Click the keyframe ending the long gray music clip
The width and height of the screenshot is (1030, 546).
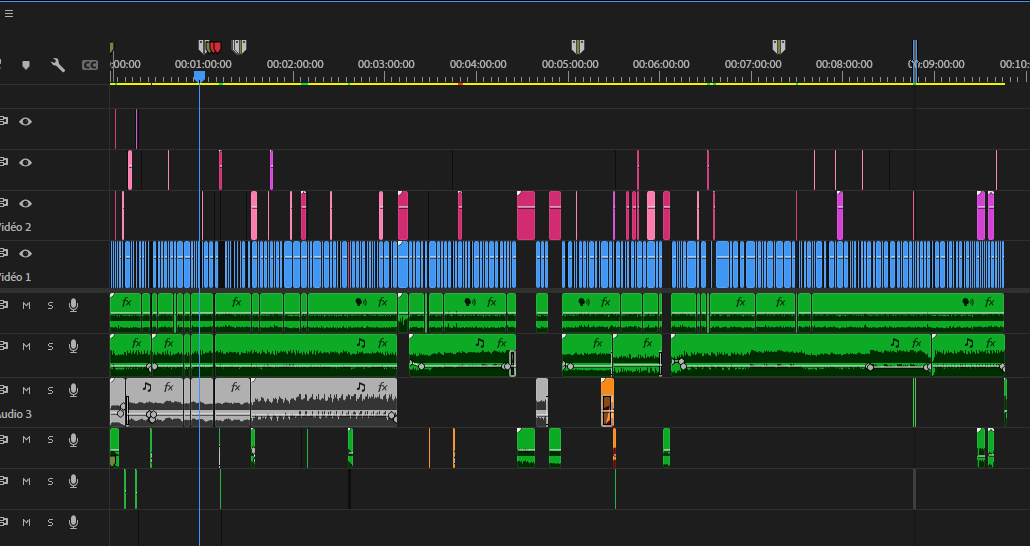point(392,416)
